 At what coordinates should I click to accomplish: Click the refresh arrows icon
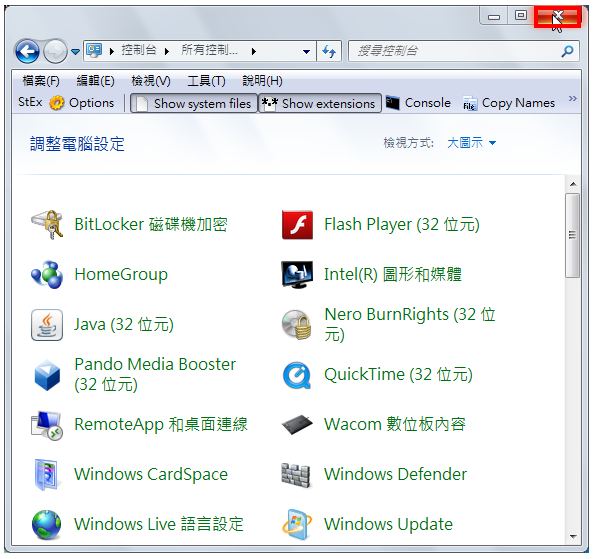329,51
